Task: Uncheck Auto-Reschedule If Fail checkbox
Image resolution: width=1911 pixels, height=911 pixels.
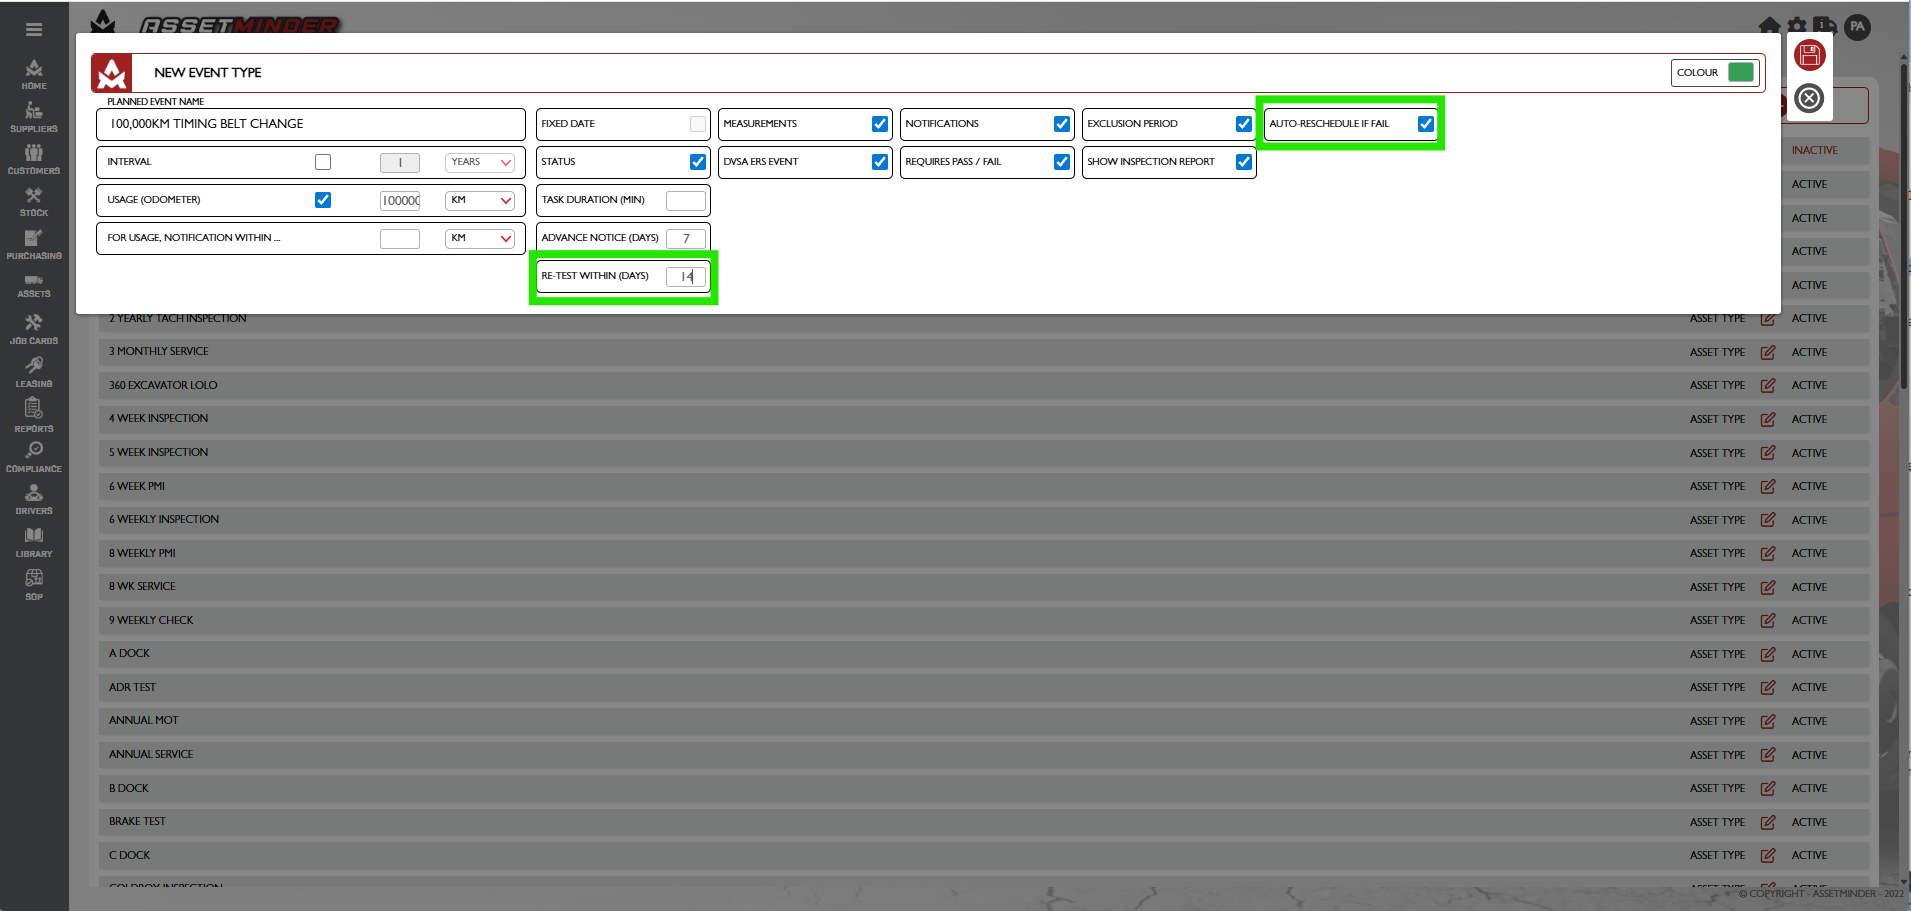Action: (x=1425, y=124)
